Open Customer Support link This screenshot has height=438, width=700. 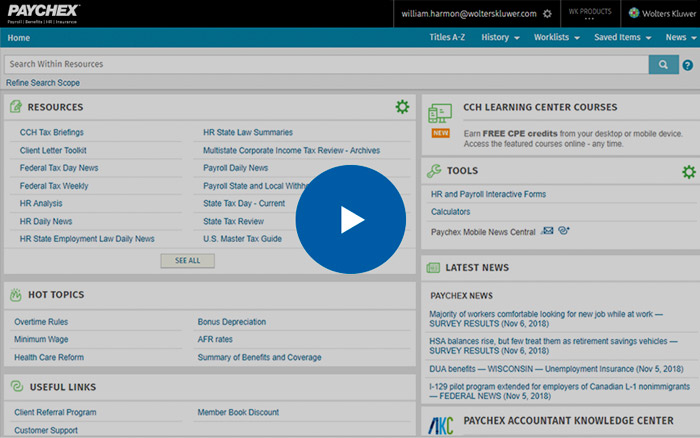point(46,430)
